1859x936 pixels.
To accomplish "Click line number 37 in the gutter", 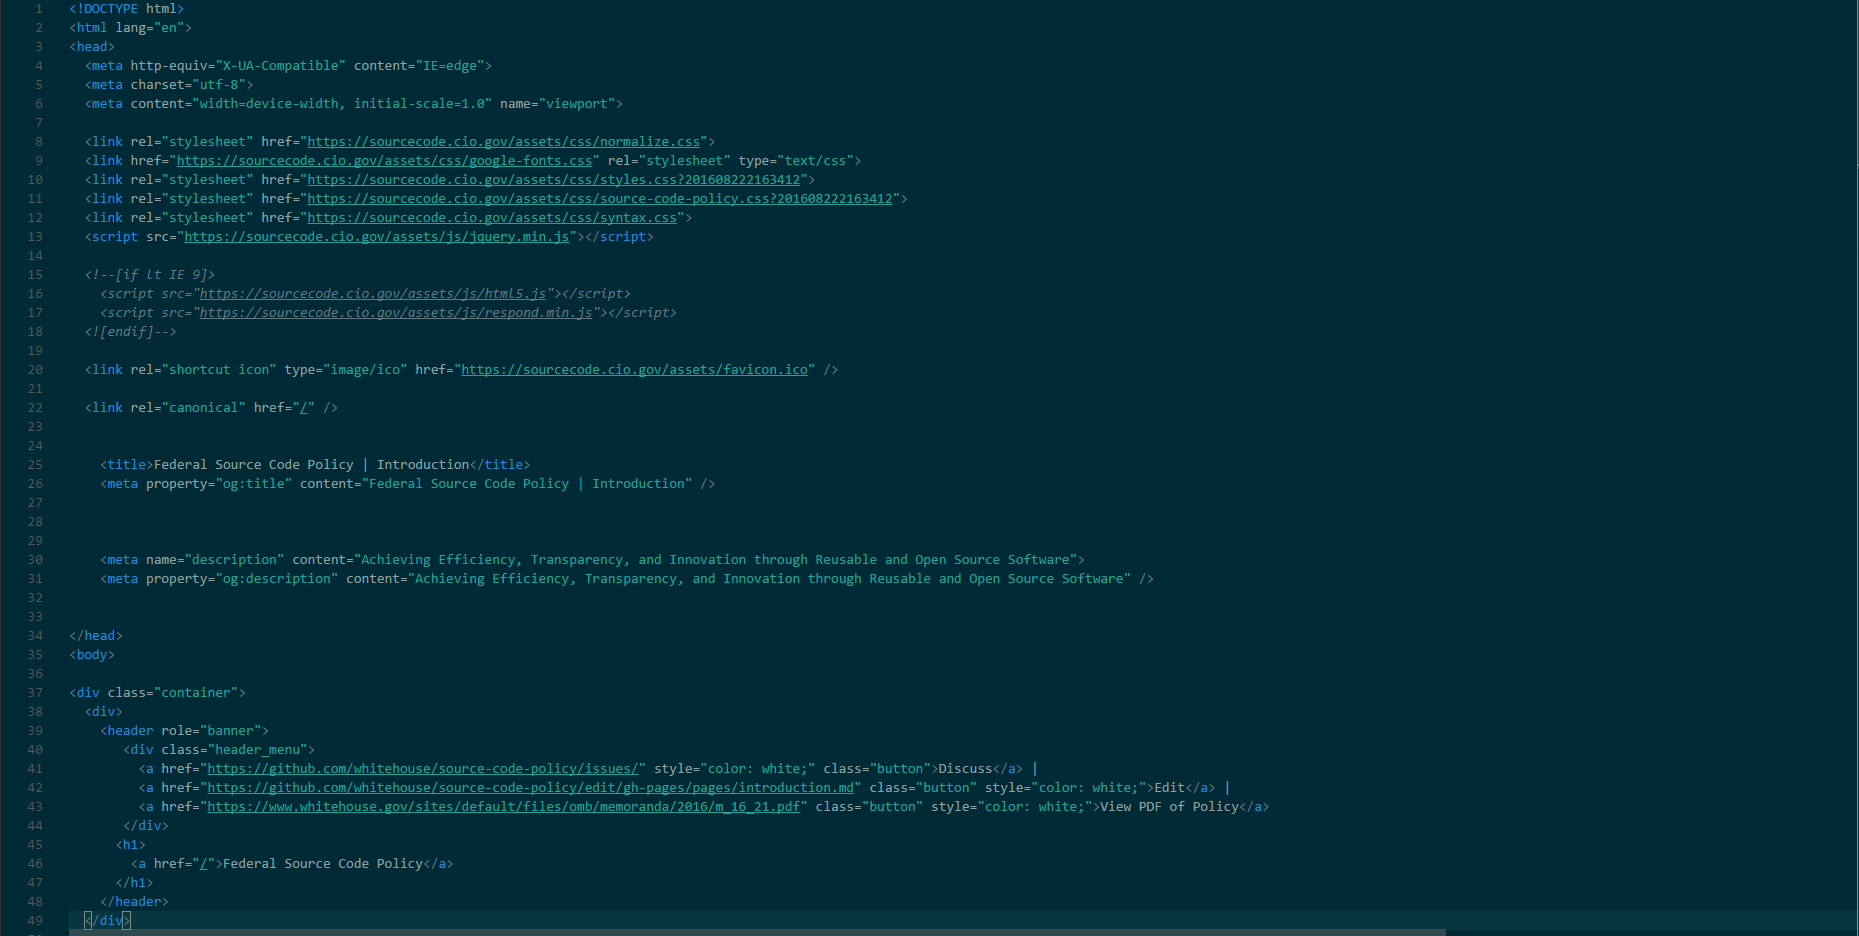I will tap(35, 693).
